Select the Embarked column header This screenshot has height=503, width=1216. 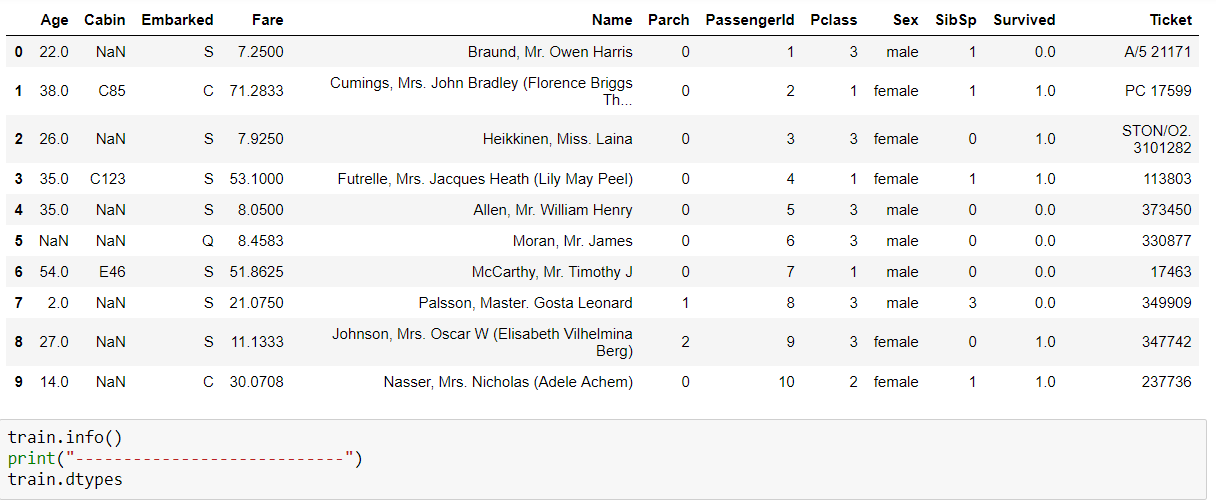178,20
